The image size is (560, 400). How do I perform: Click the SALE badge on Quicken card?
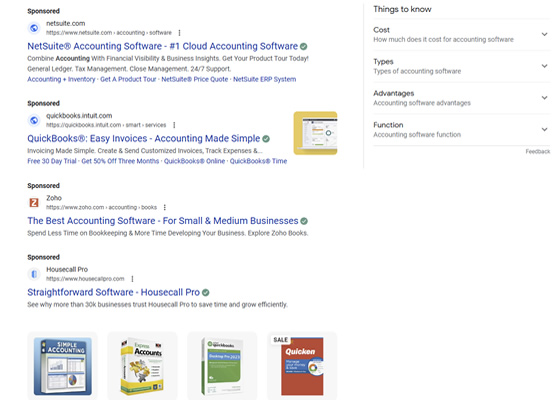[x=281, y=340]
